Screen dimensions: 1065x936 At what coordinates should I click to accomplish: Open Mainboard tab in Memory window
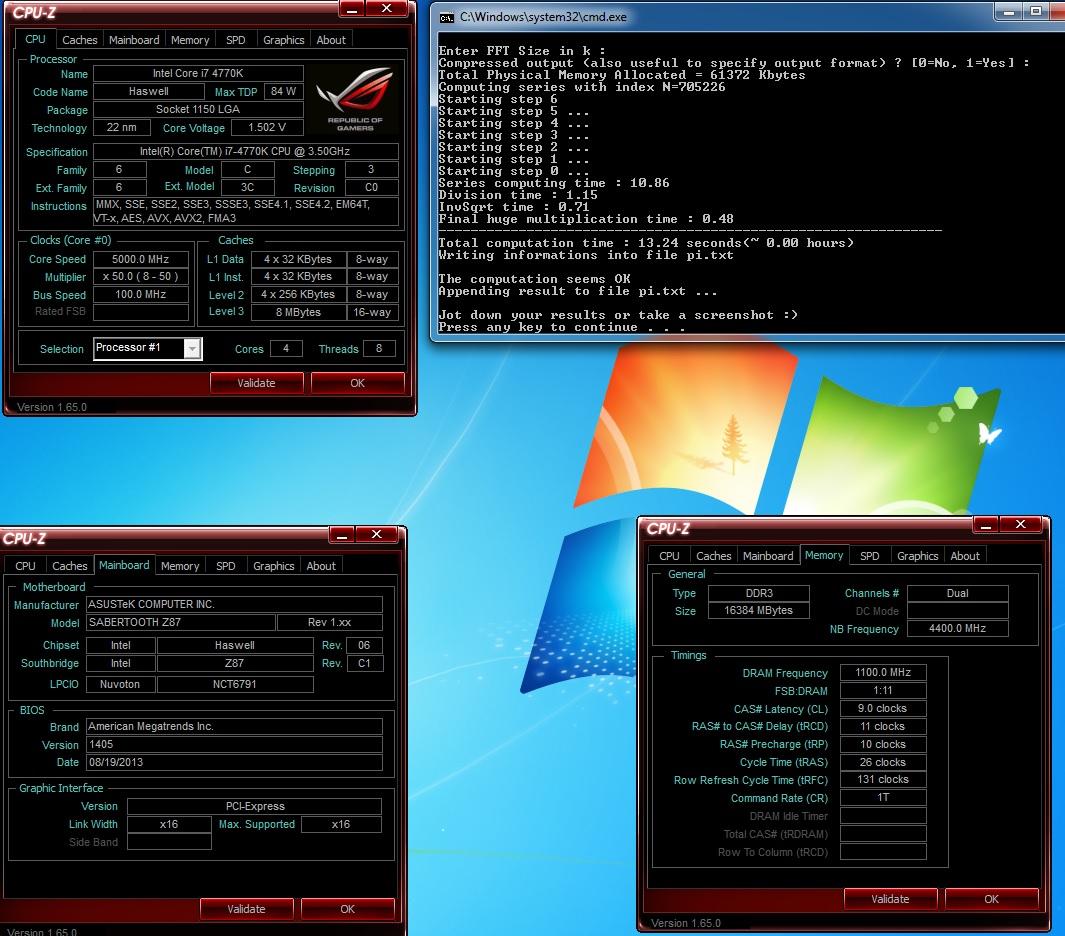point(768,556)
